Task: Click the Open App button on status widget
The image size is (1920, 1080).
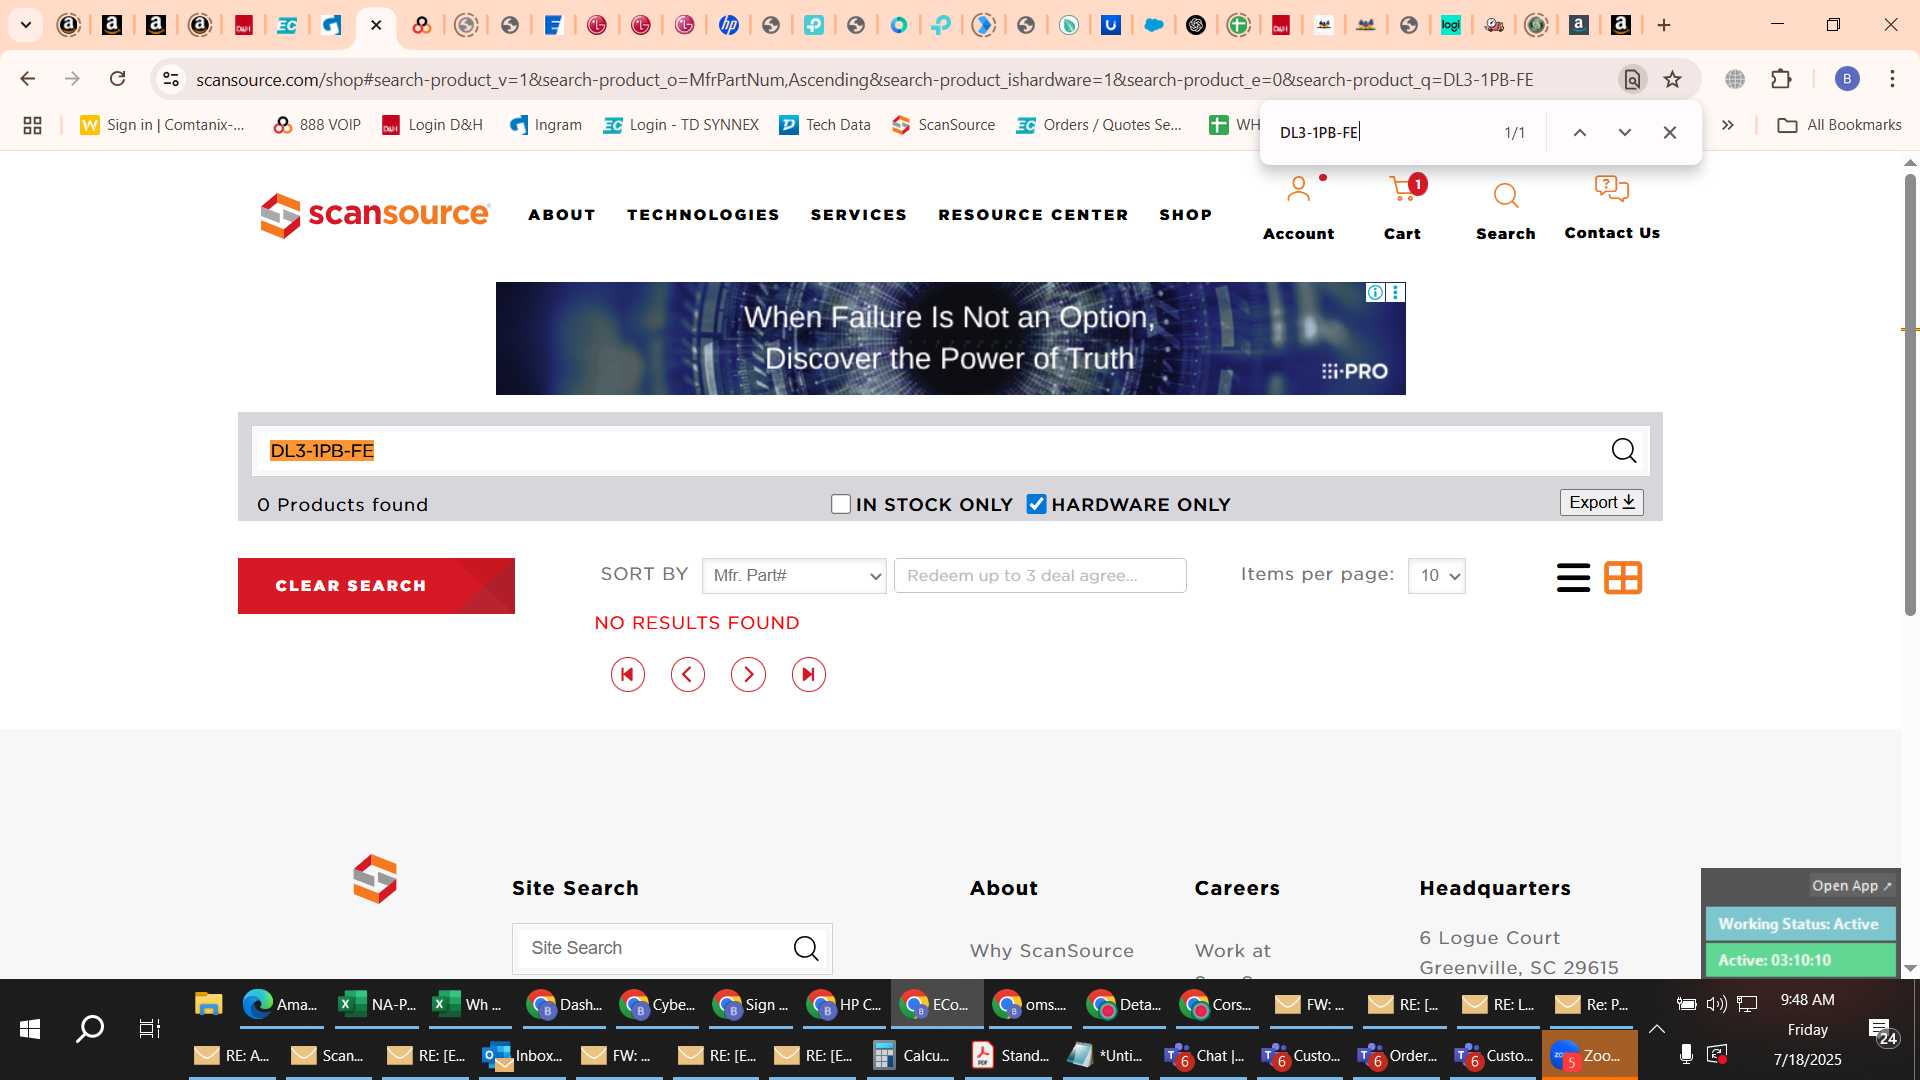Action: (x=1851, y=886)
